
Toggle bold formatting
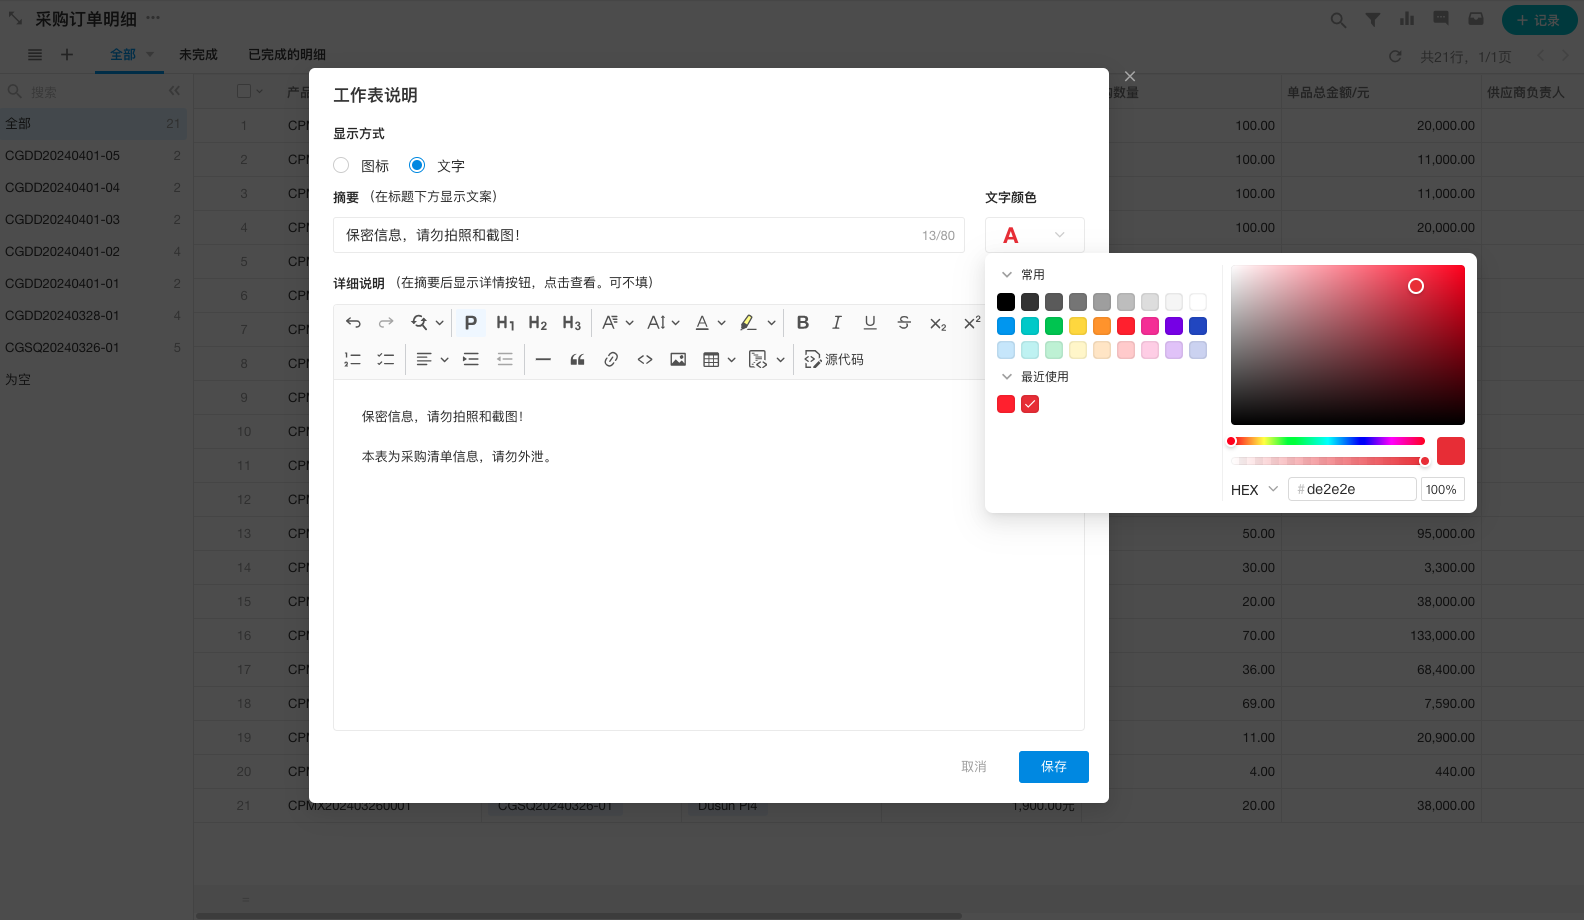point(803,323)
